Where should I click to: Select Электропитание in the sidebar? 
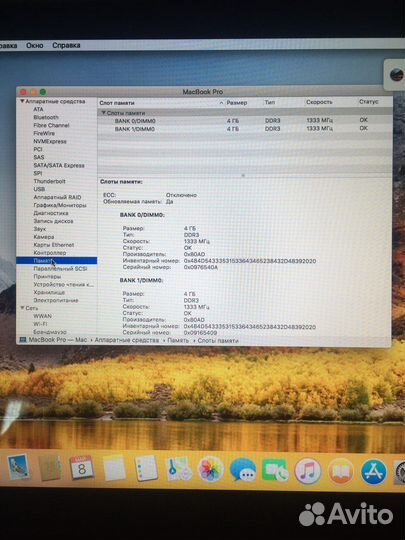click(x=55, y=300)
